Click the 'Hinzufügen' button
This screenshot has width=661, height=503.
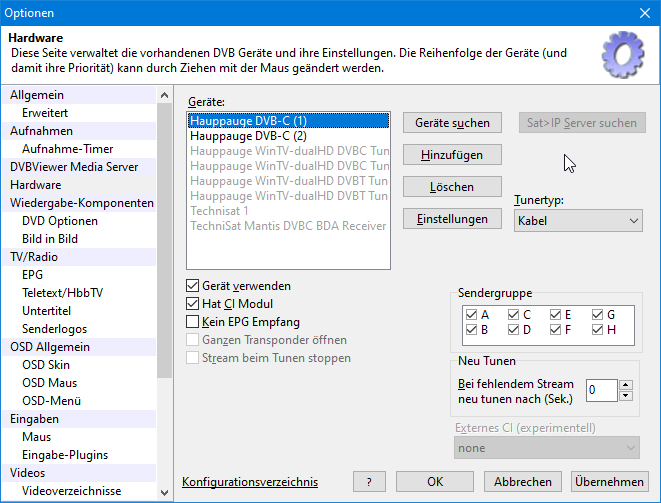click(452, 155)
